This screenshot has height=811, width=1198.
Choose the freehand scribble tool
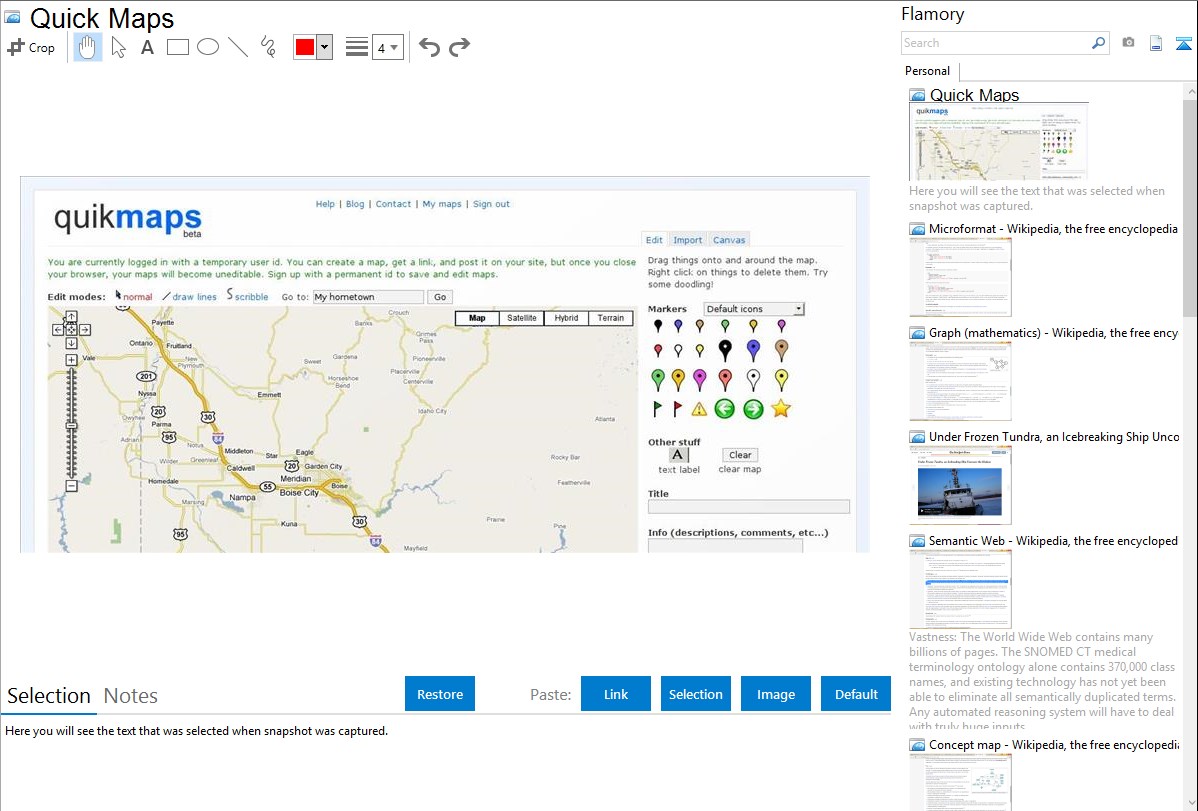[268, 47]
